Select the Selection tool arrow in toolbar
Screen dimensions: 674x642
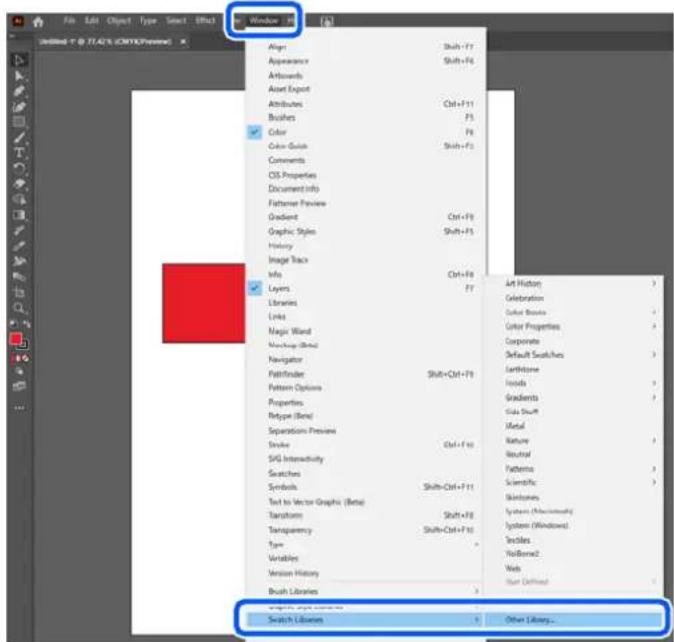tap(18, 60)
